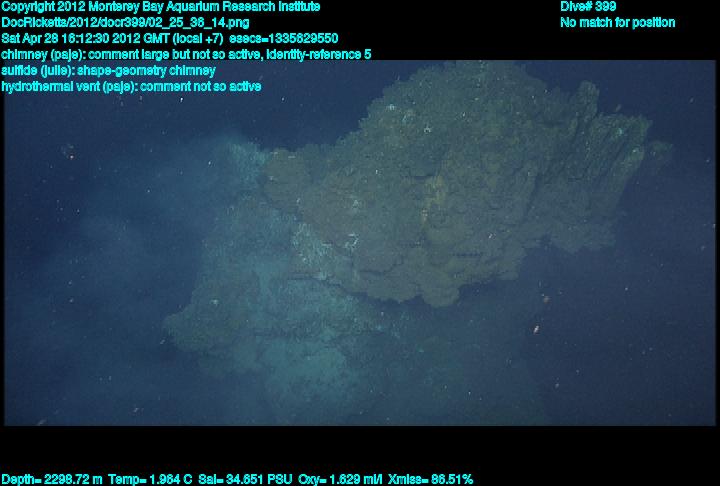The height and width of the screenshot is (486, 720).
Task: Select the "No match for position" text
Action: 617,22
